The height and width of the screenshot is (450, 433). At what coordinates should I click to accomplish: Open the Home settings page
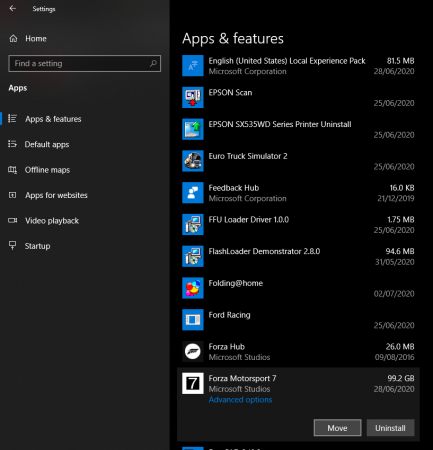[36, 39]
